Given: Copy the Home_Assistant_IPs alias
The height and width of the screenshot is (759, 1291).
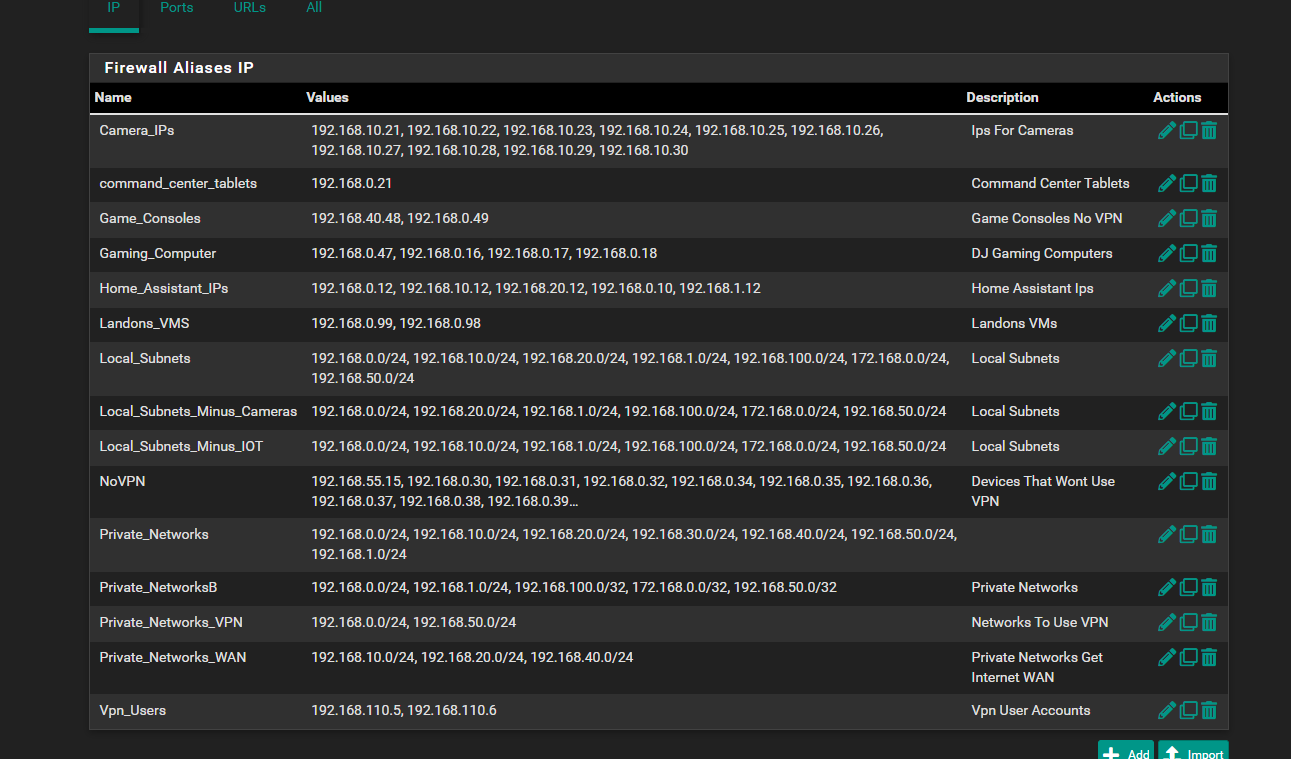Looking at the screenshot, I should [x=1188, y=288].
